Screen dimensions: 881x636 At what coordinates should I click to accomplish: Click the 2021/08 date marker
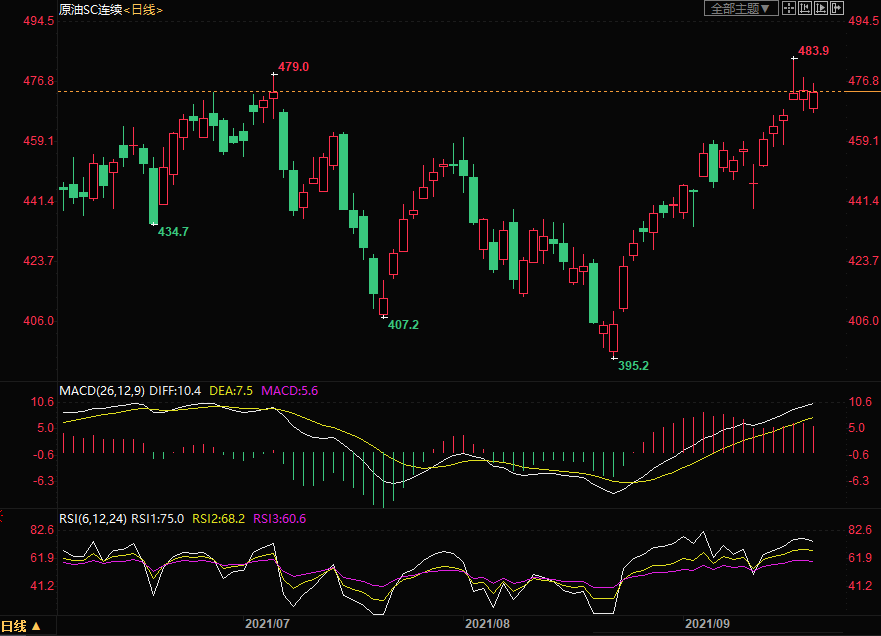pyautogui.click(x=487, y=623)
